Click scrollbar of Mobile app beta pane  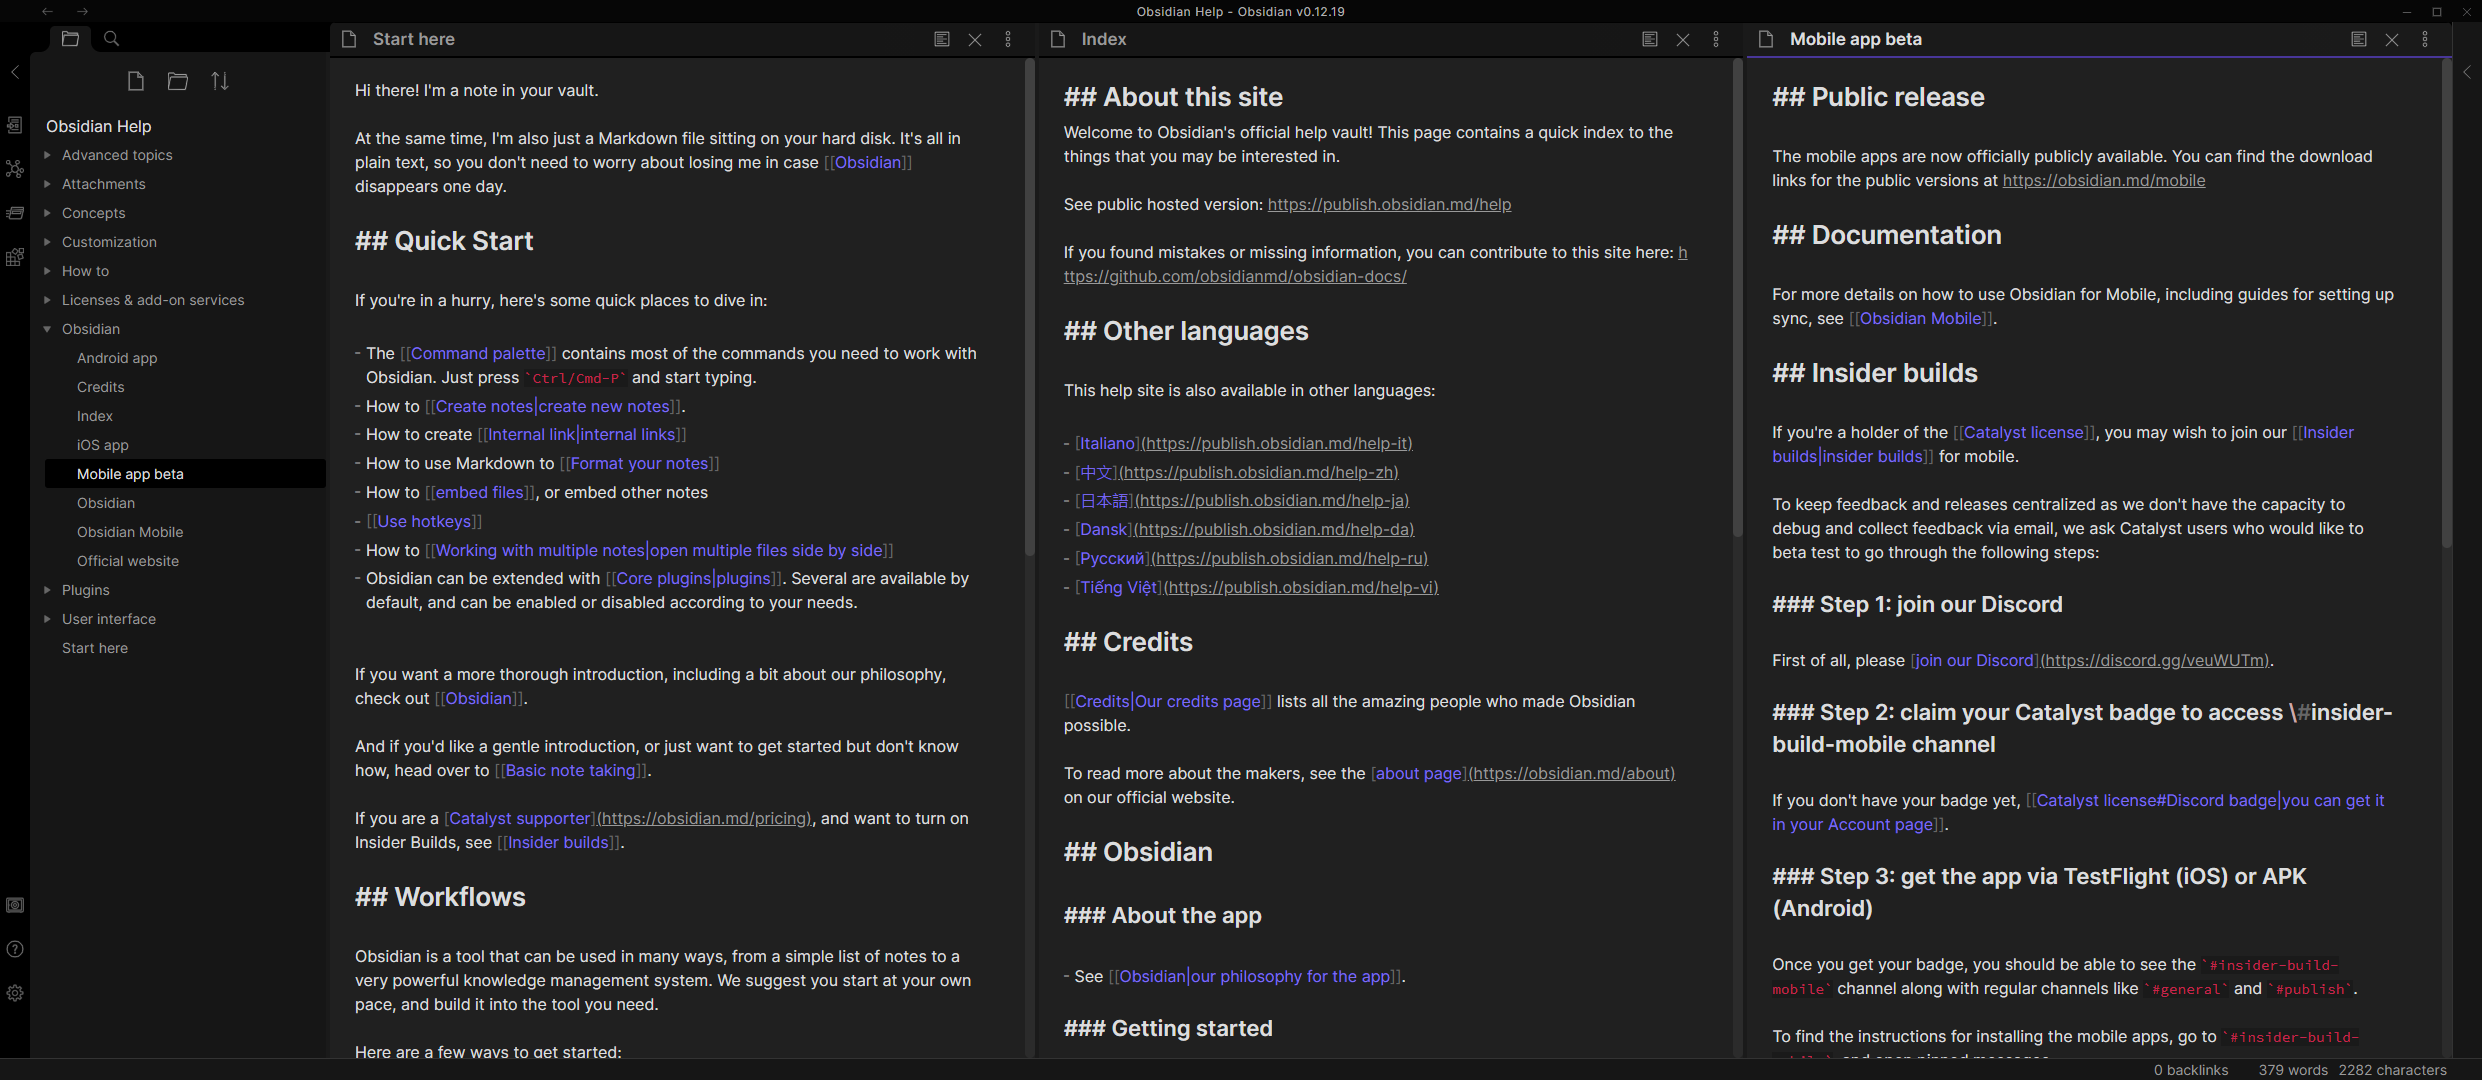point(2446,303)
